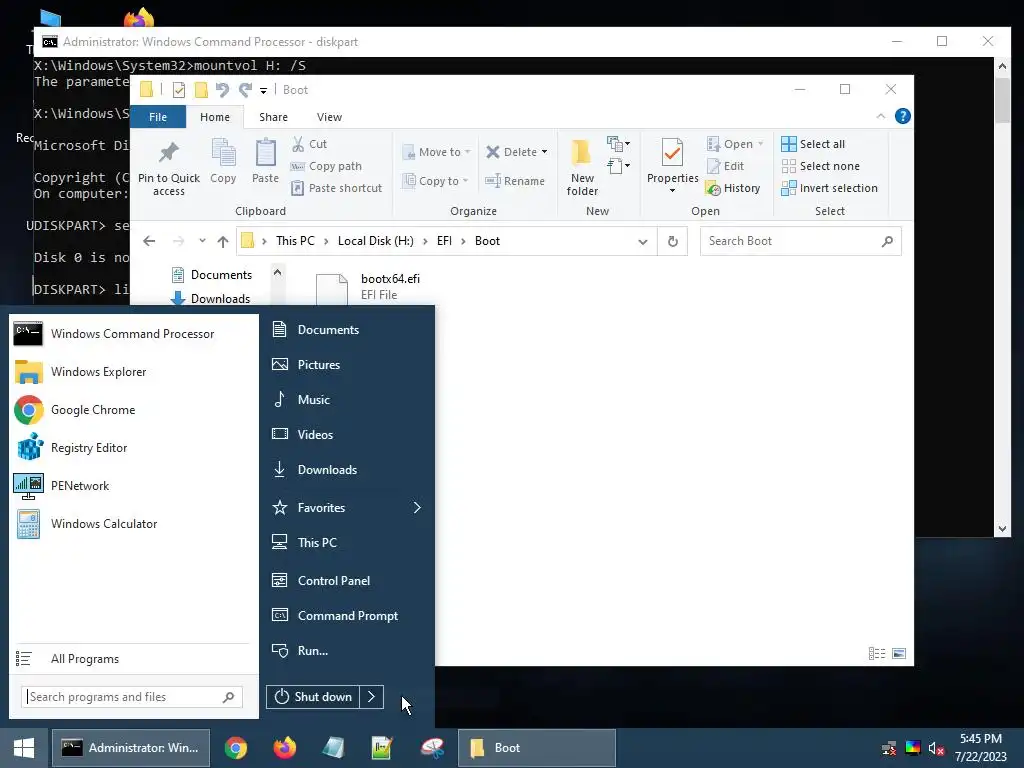Refresh the Boot folder view
The height and width of the screenshot is (768, 1024).
click(673, 241)
